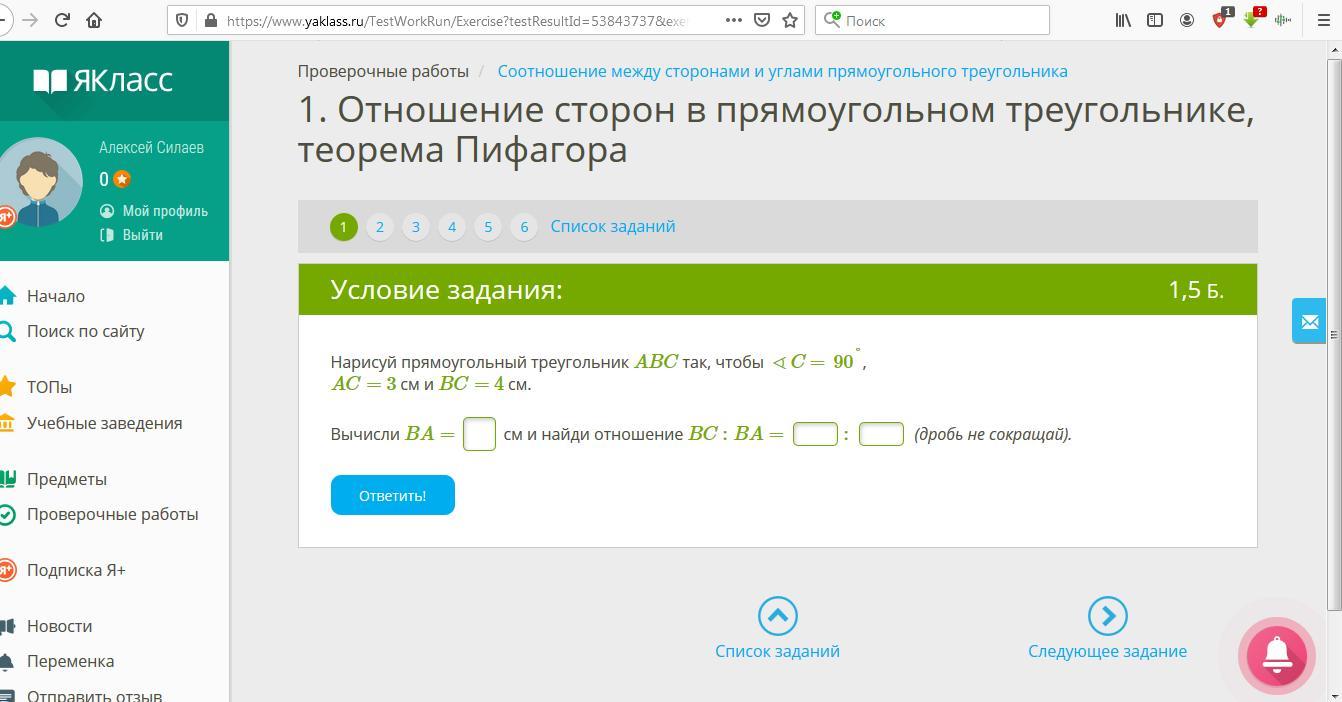
Task: Select task number 1 in pager
Action: click(x=343, y=227)
